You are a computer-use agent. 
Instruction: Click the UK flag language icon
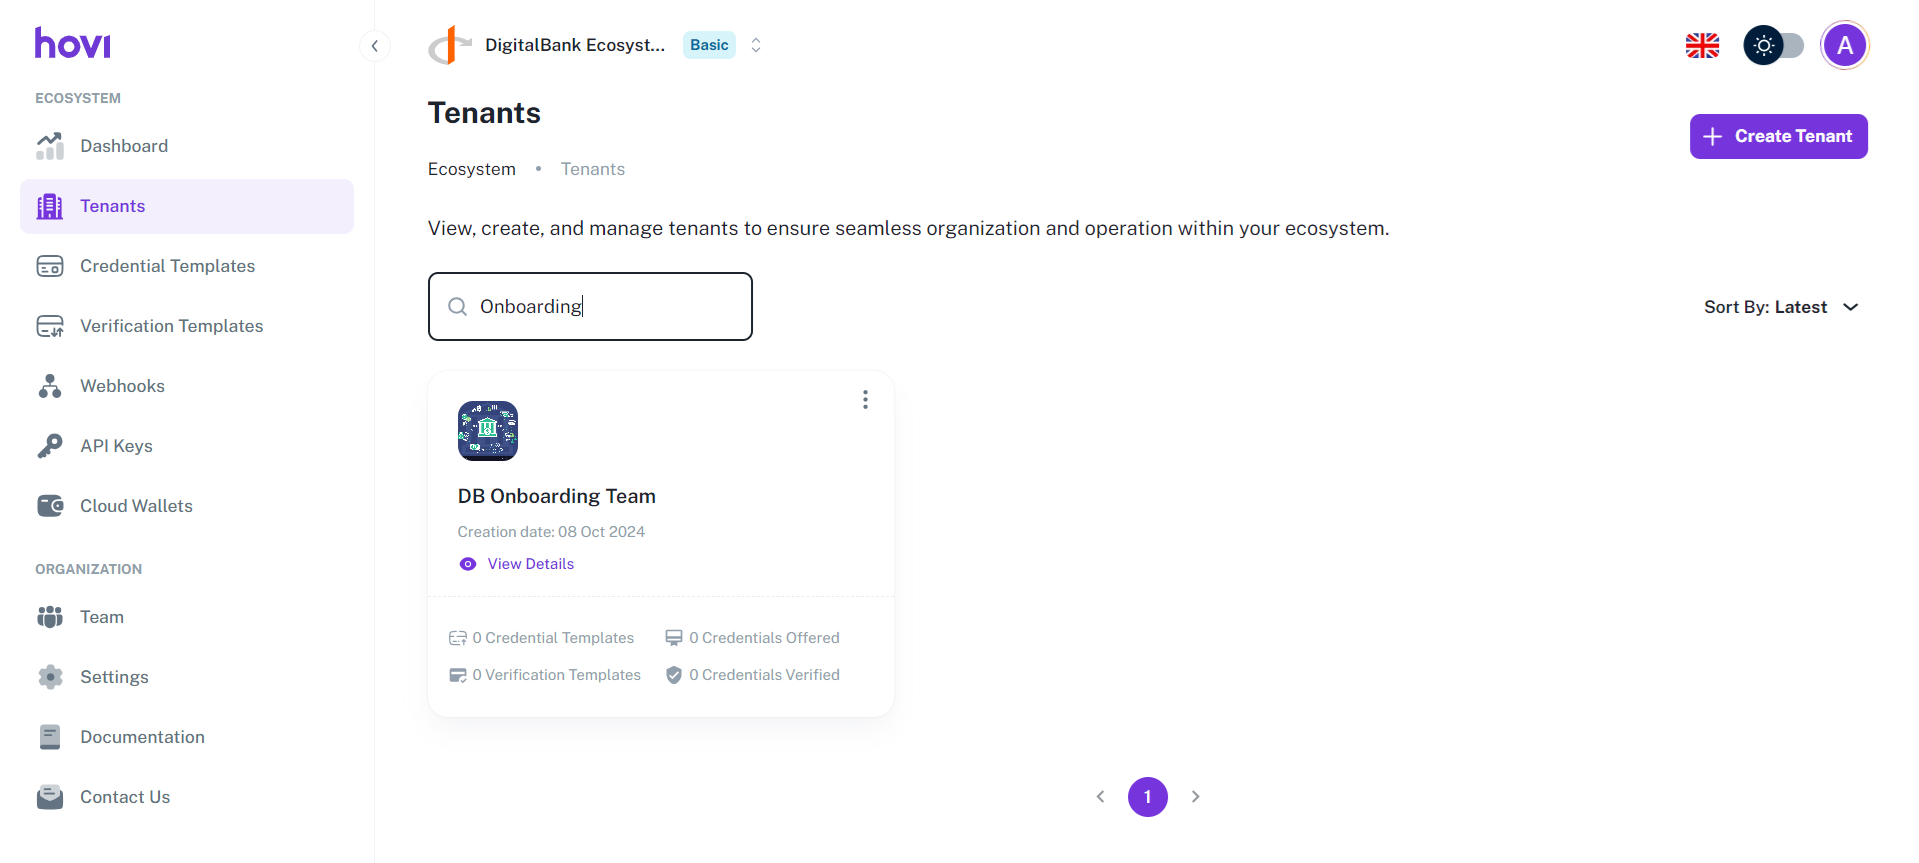pos(1702,45)
